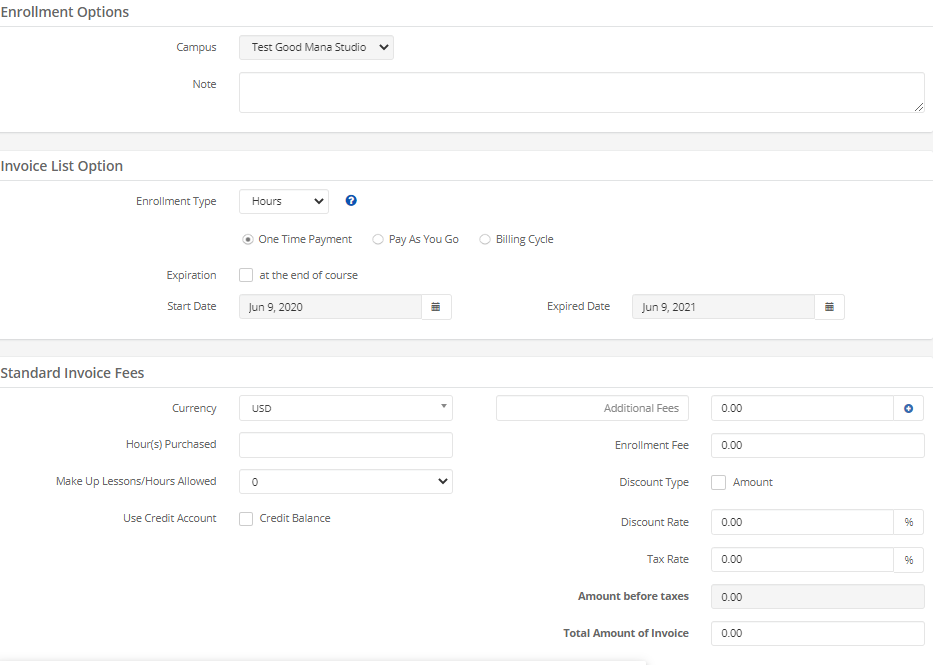This screenshot has height=665, width=933.
Task: Click the Enrollment Fee input
Action: pyautogui.click(x=818, y=446)
